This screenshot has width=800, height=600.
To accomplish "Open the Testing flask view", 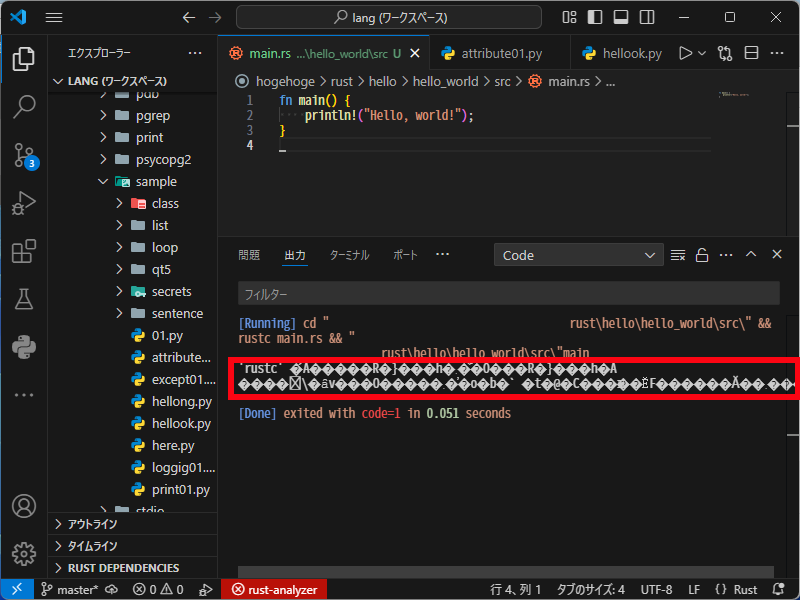I will [23, 299].
